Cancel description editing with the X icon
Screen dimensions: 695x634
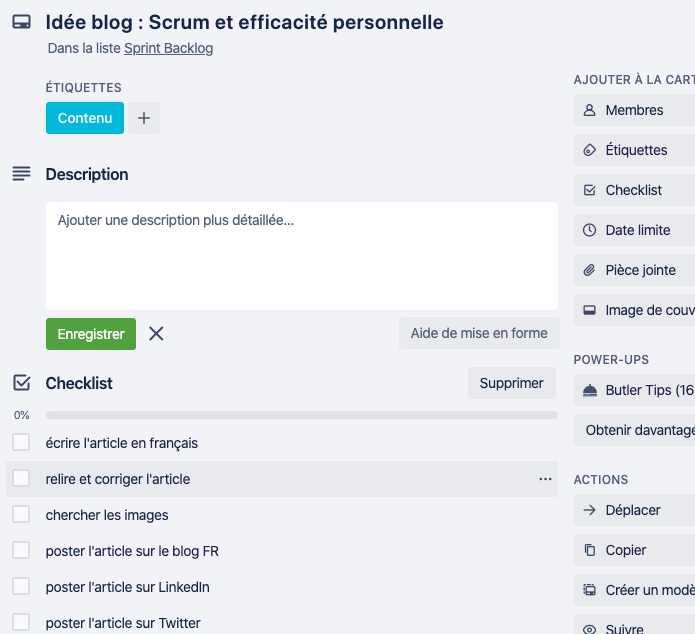pyautogui.click(x=156, y=333)
